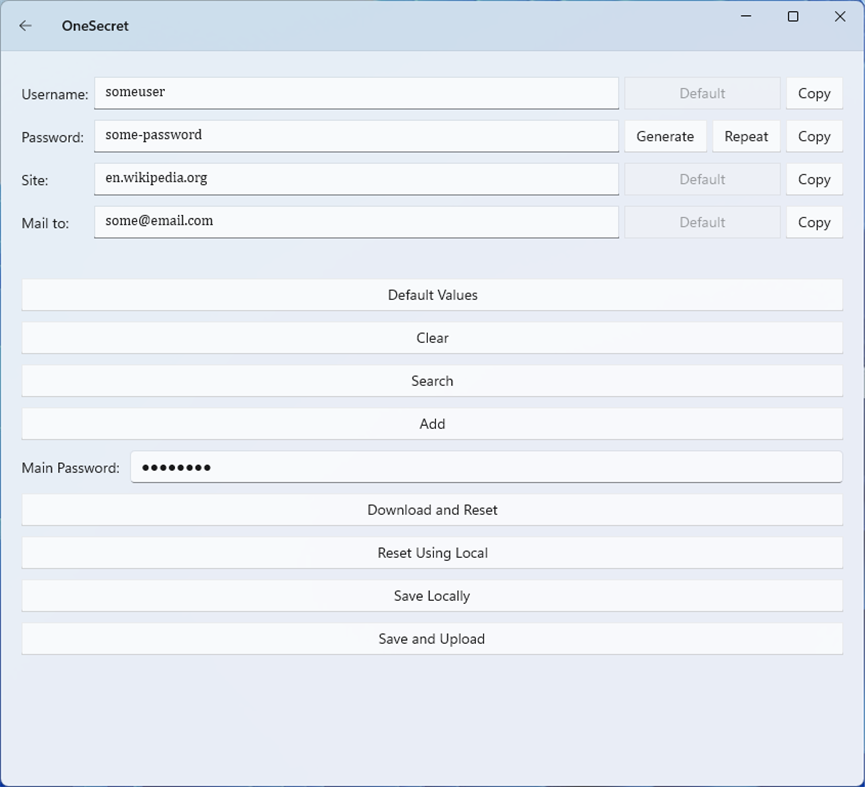This screenshot has width=865, height=787.
Task: Click Reset Using Local
Action: coord(432,553)
